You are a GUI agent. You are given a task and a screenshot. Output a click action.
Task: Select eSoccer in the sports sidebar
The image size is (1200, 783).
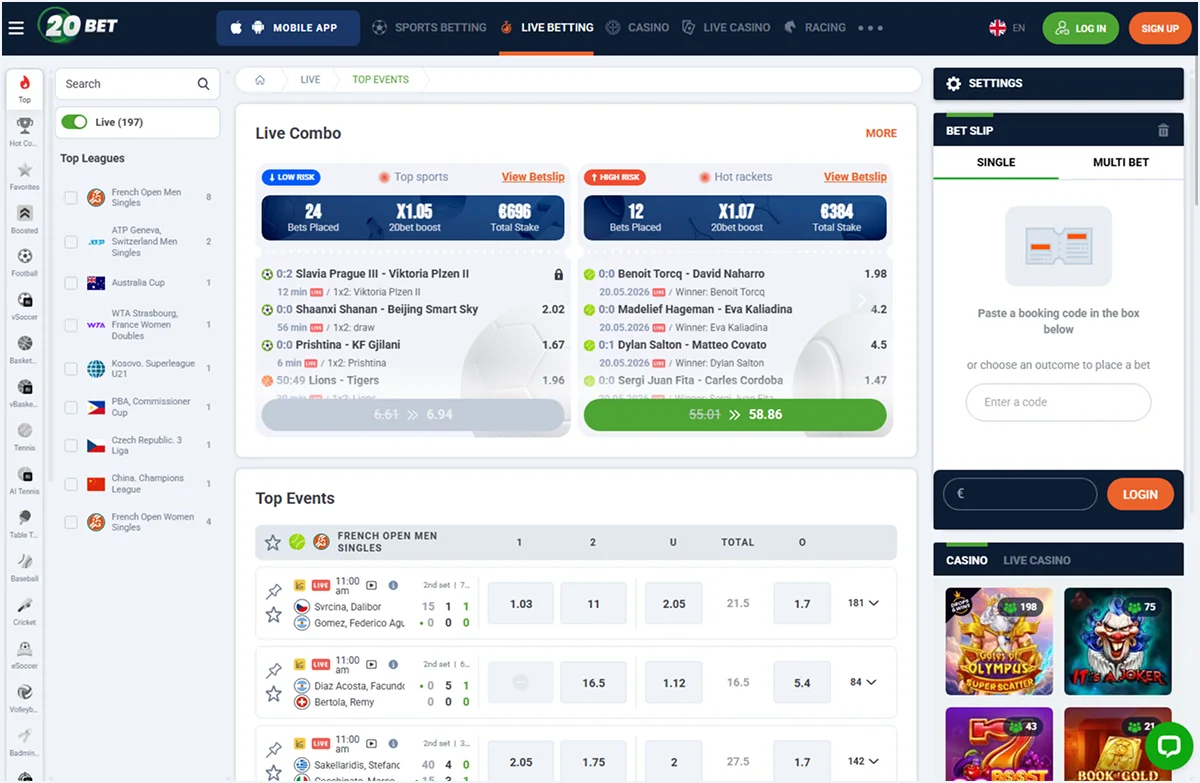[x=24, y=654]
